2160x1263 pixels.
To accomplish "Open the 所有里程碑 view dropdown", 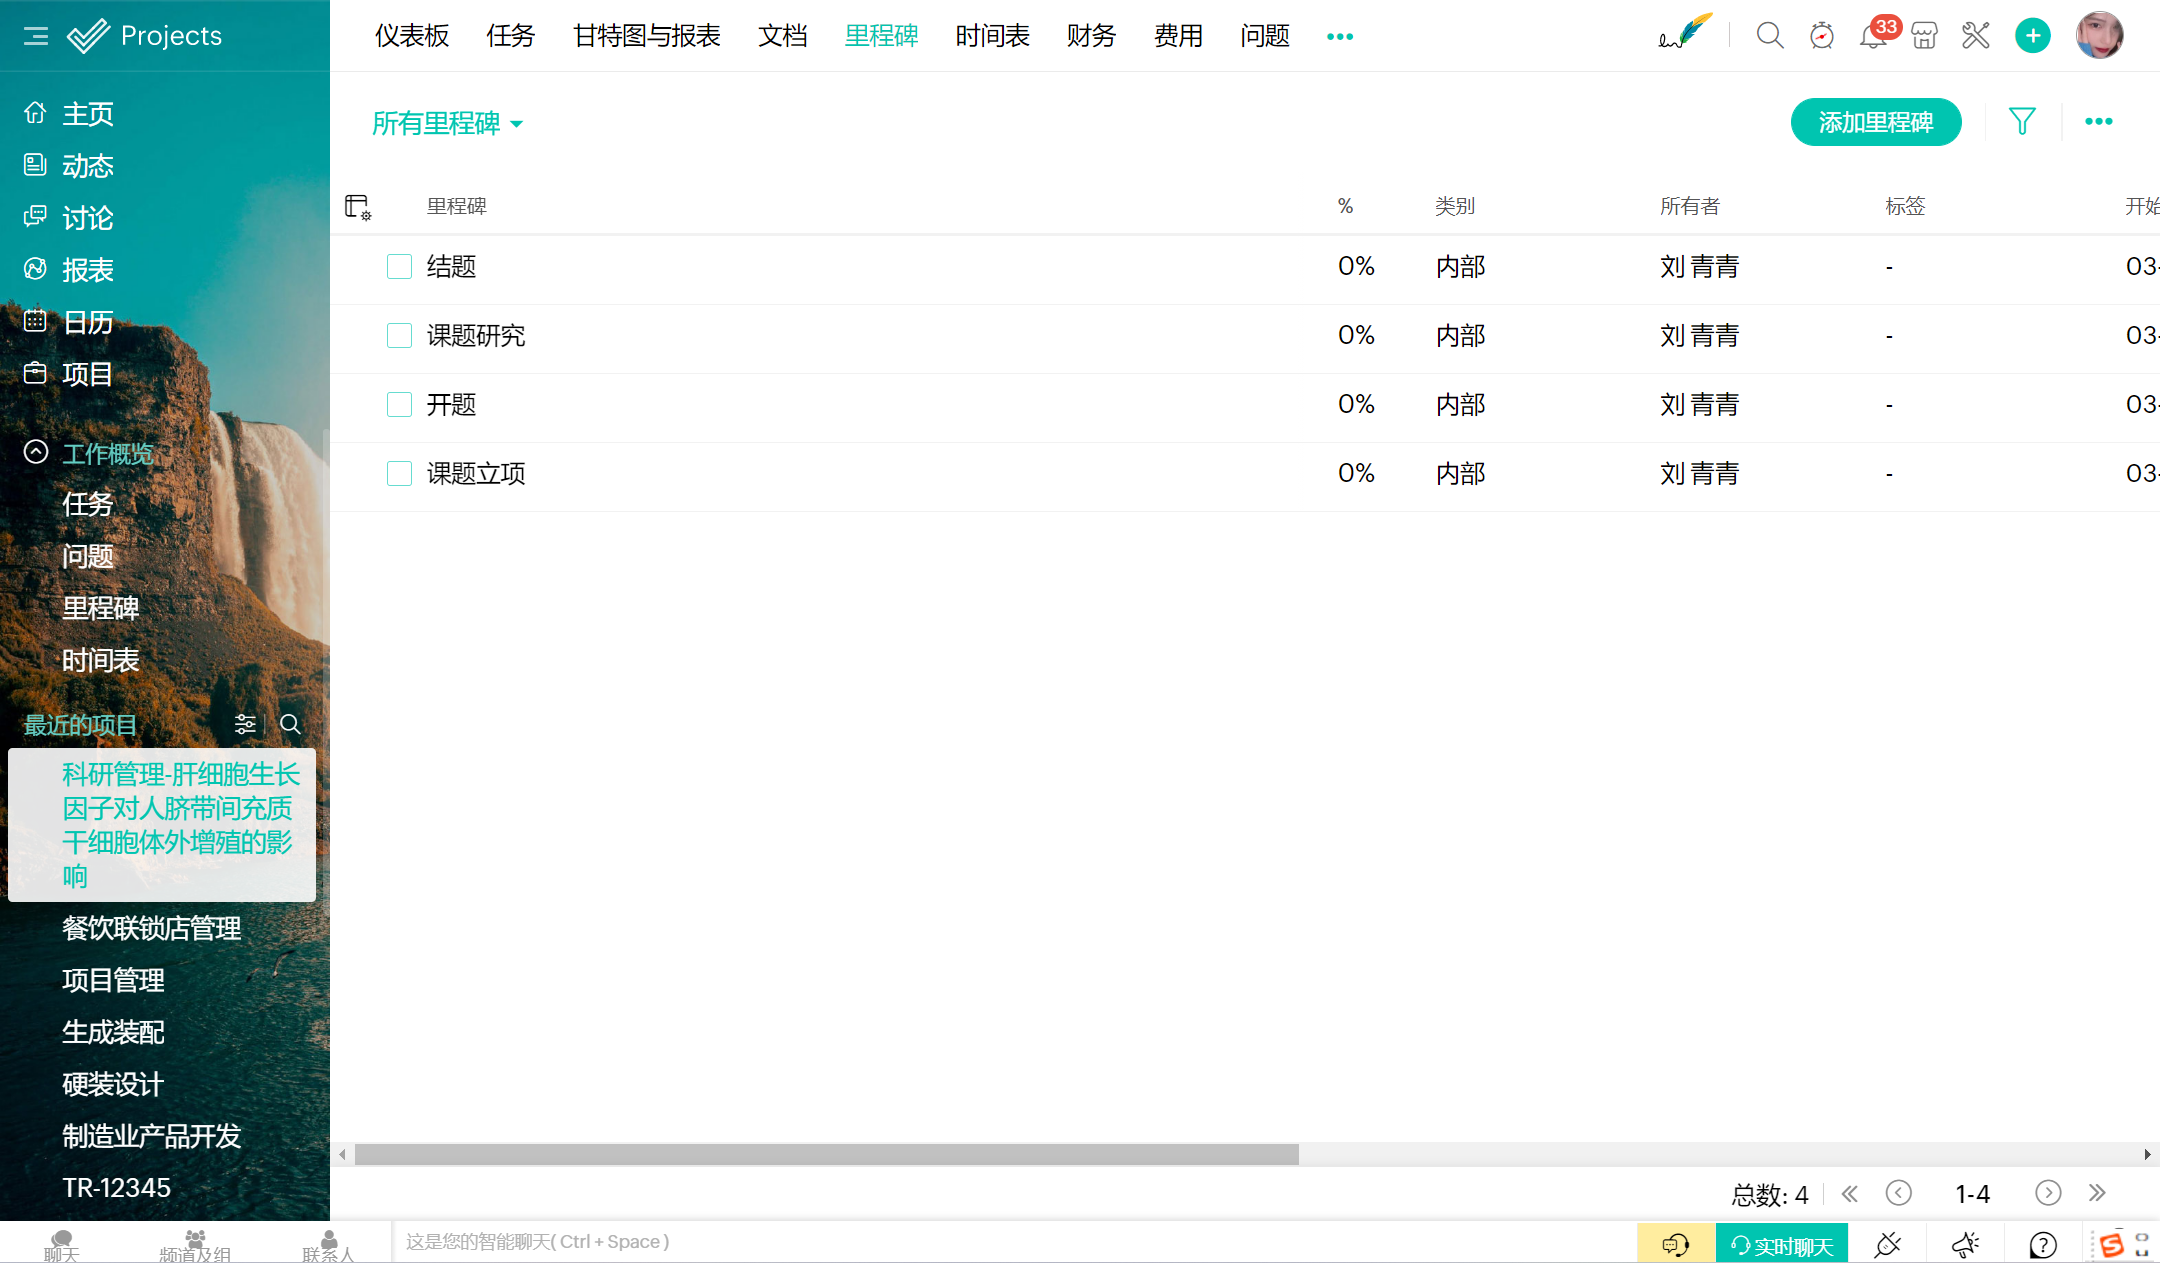I will [447, 123].
